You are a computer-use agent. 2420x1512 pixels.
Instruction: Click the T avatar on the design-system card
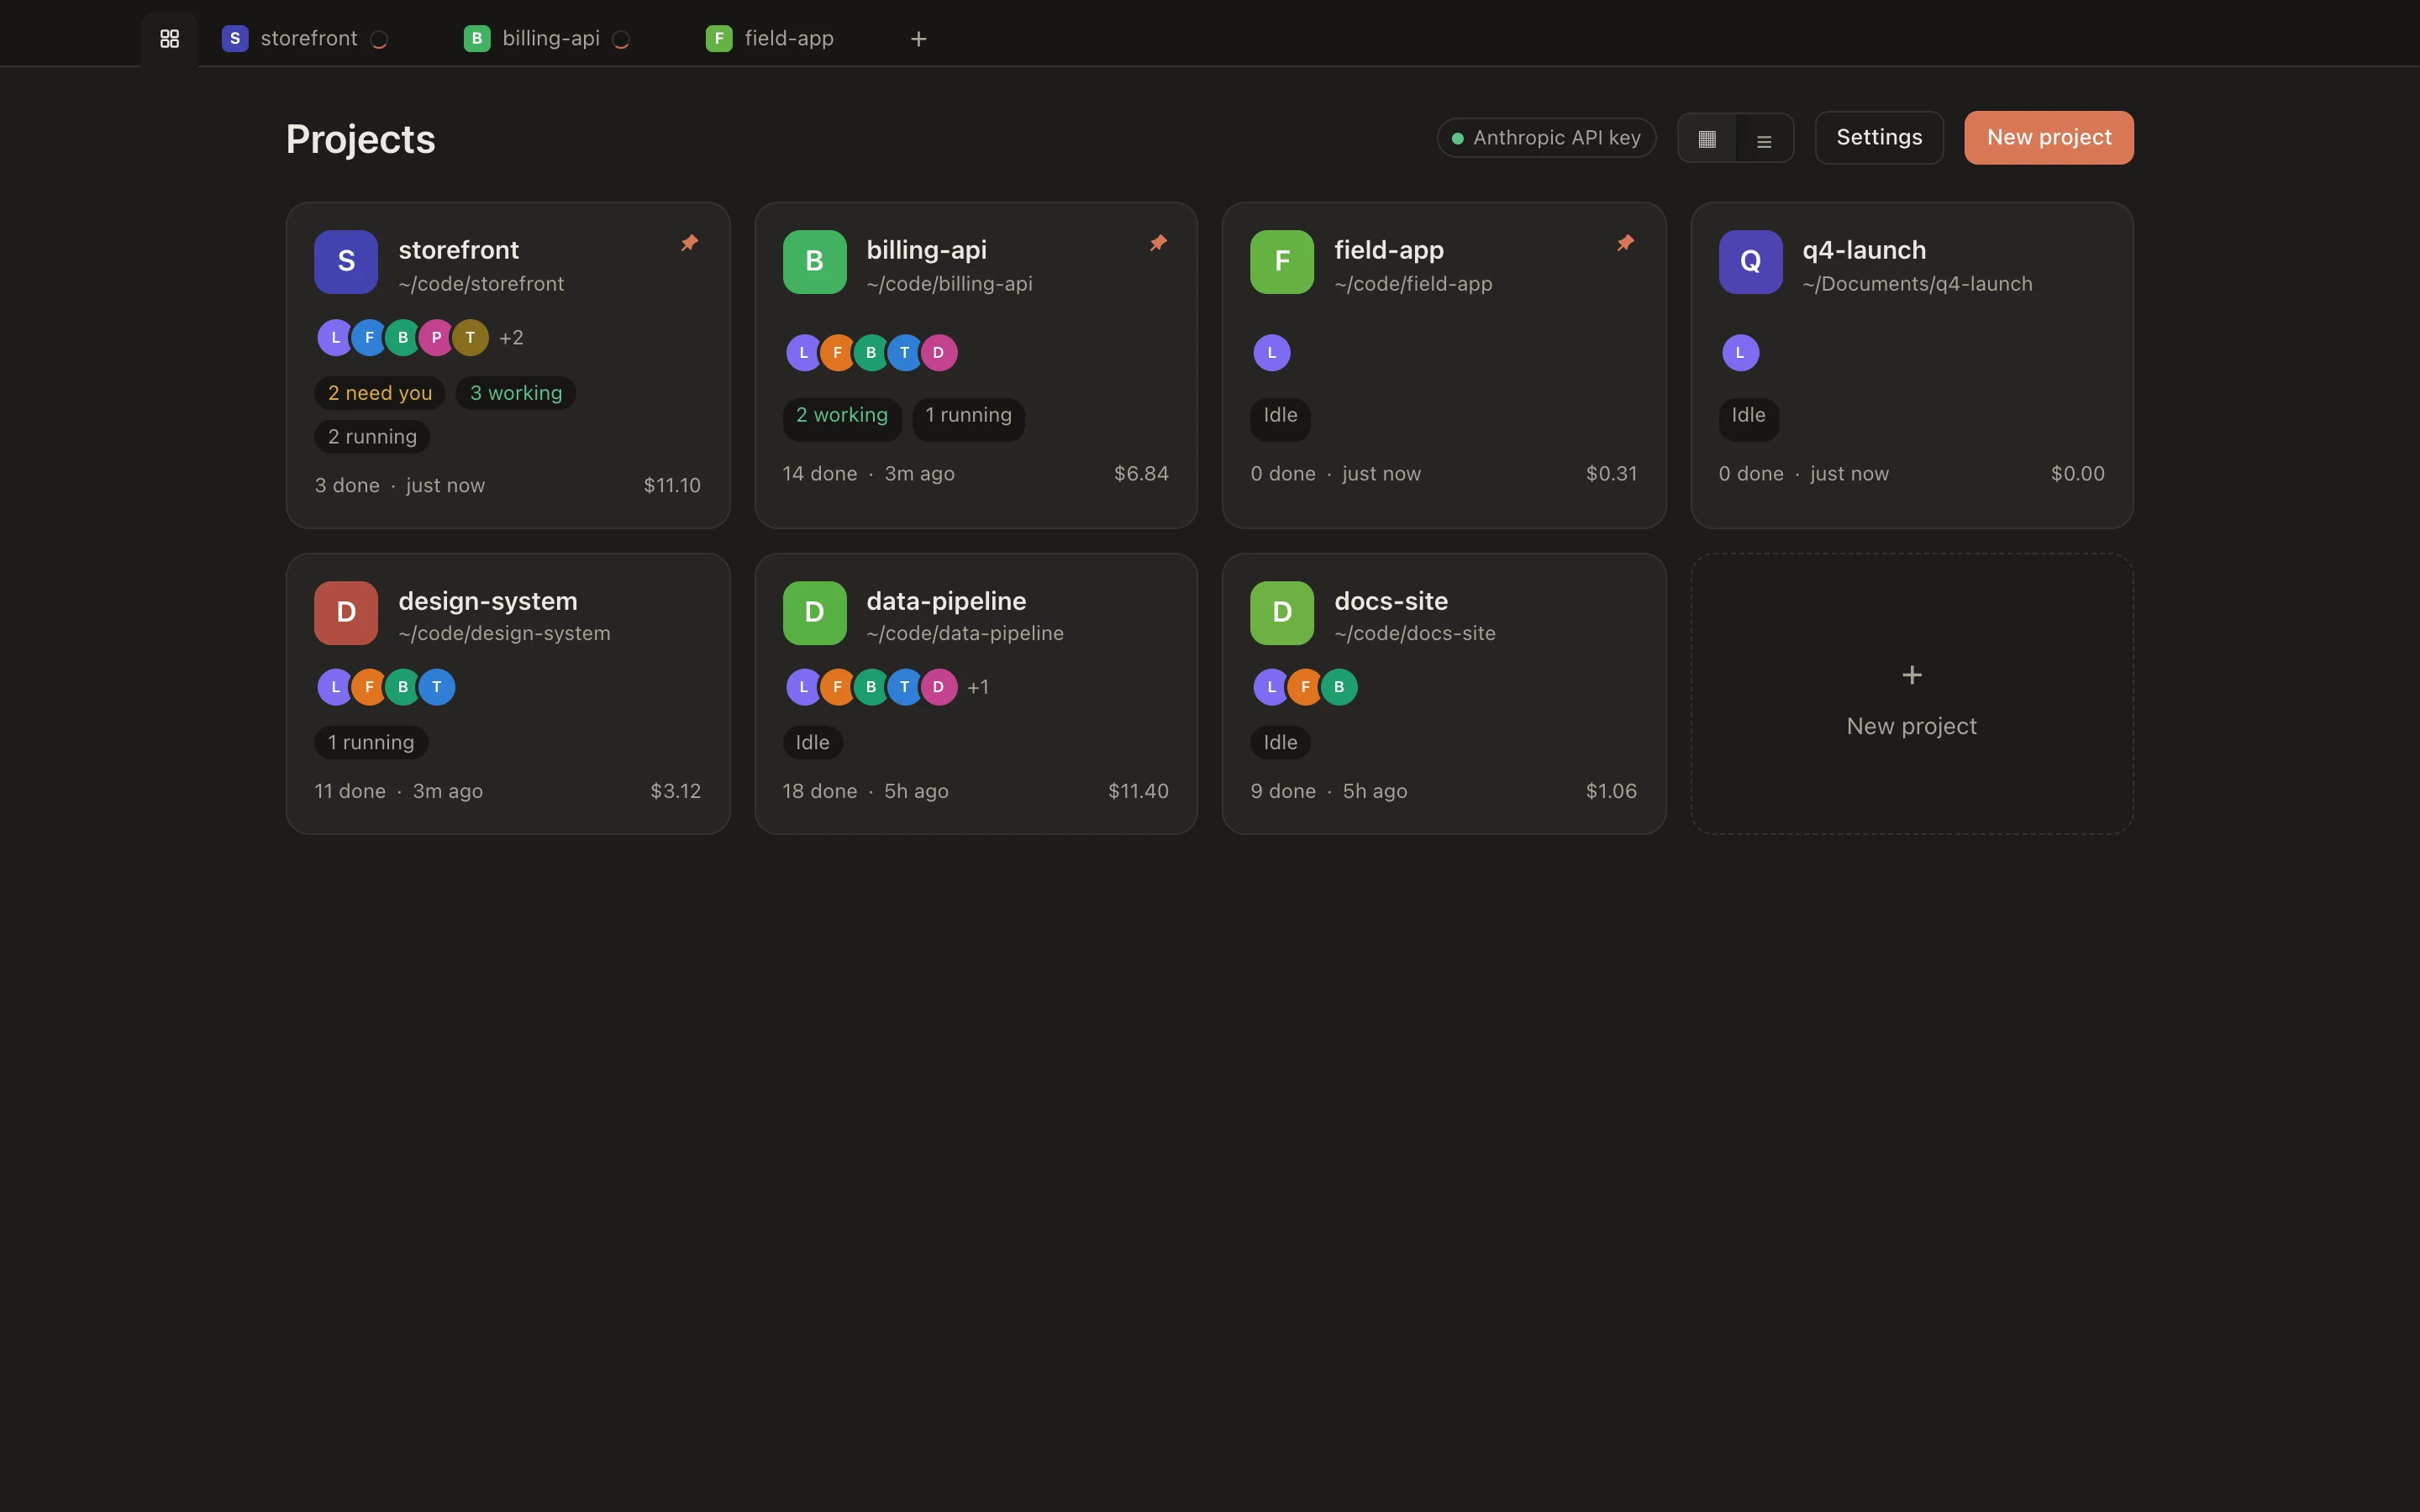coord(436,687)
